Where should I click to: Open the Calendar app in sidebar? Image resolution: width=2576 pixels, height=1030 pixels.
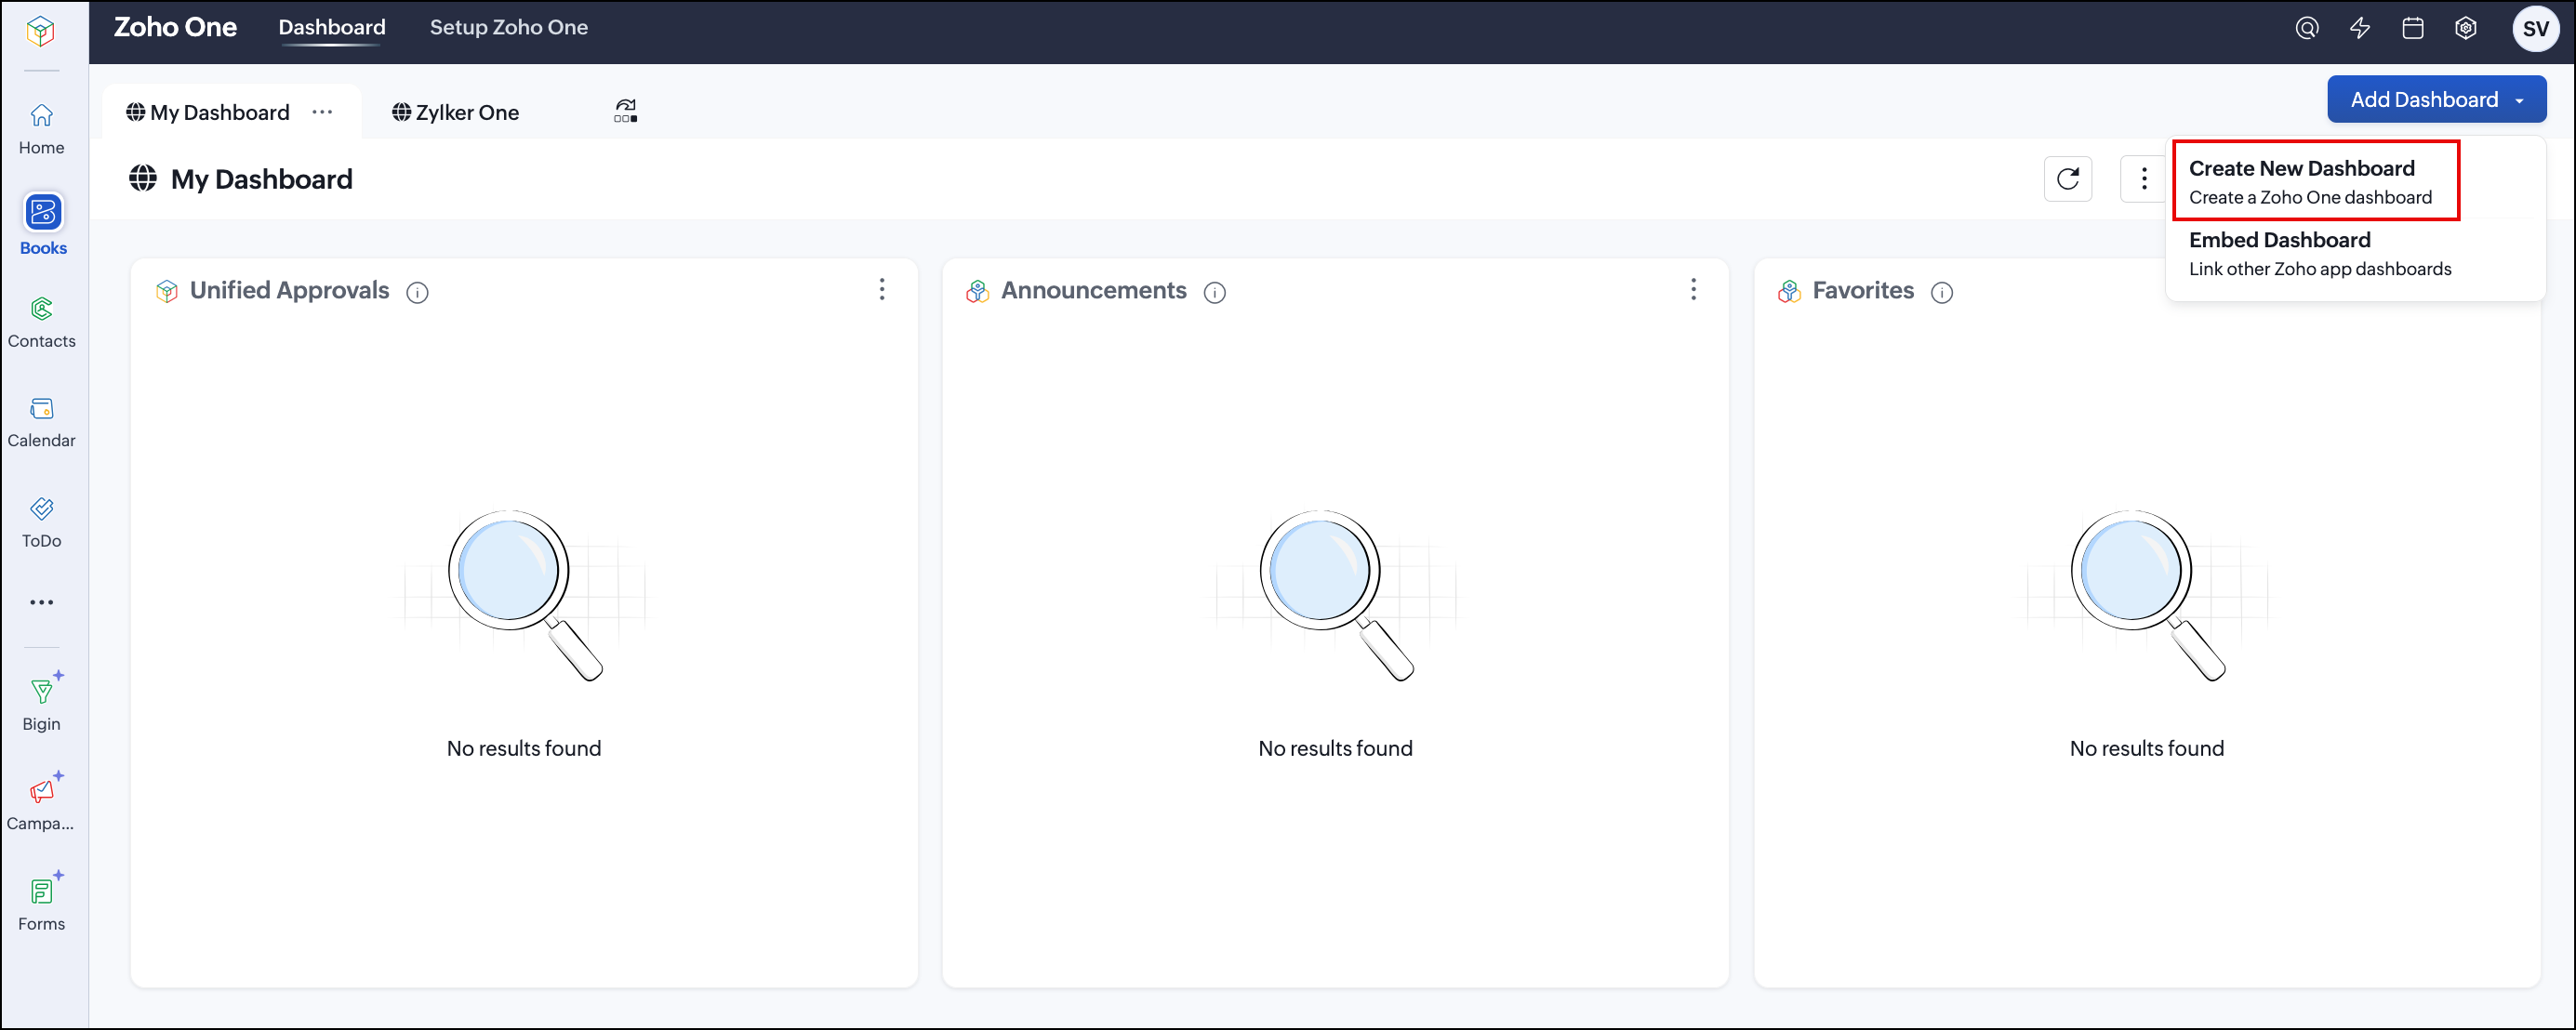click(41, 422)
